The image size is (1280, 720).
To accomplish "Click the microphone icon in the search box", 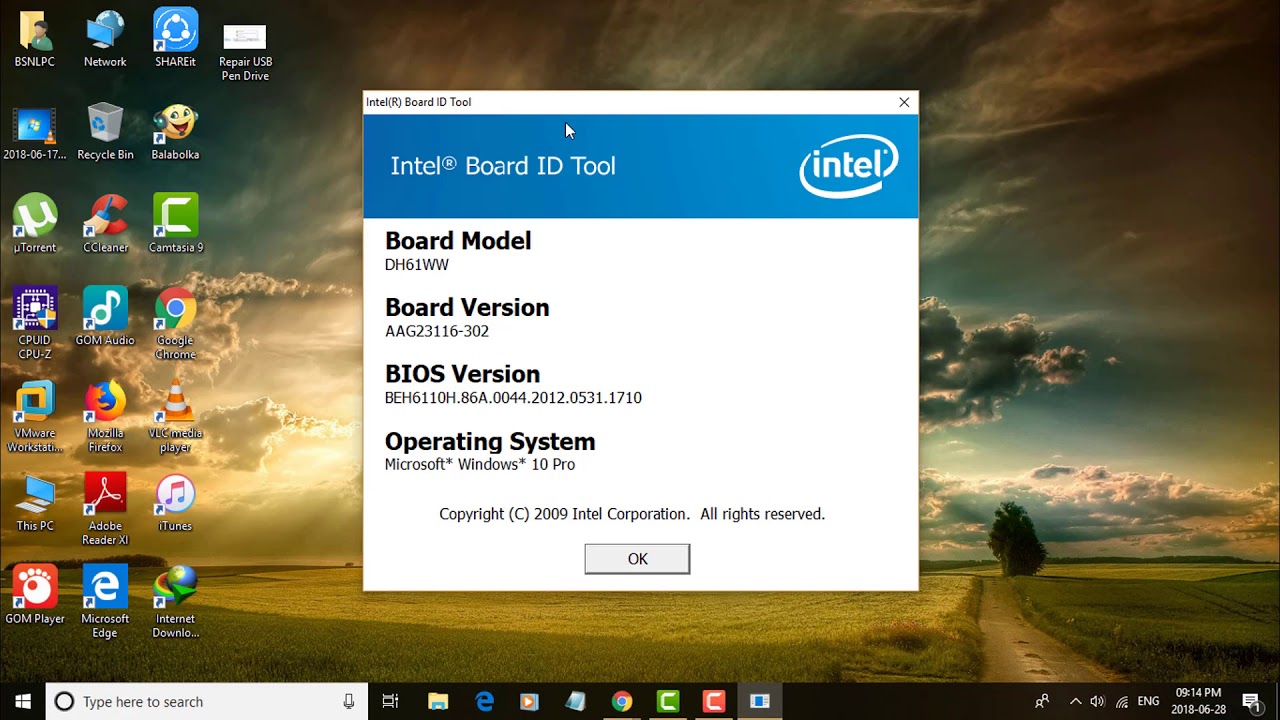I will (348, 702).
